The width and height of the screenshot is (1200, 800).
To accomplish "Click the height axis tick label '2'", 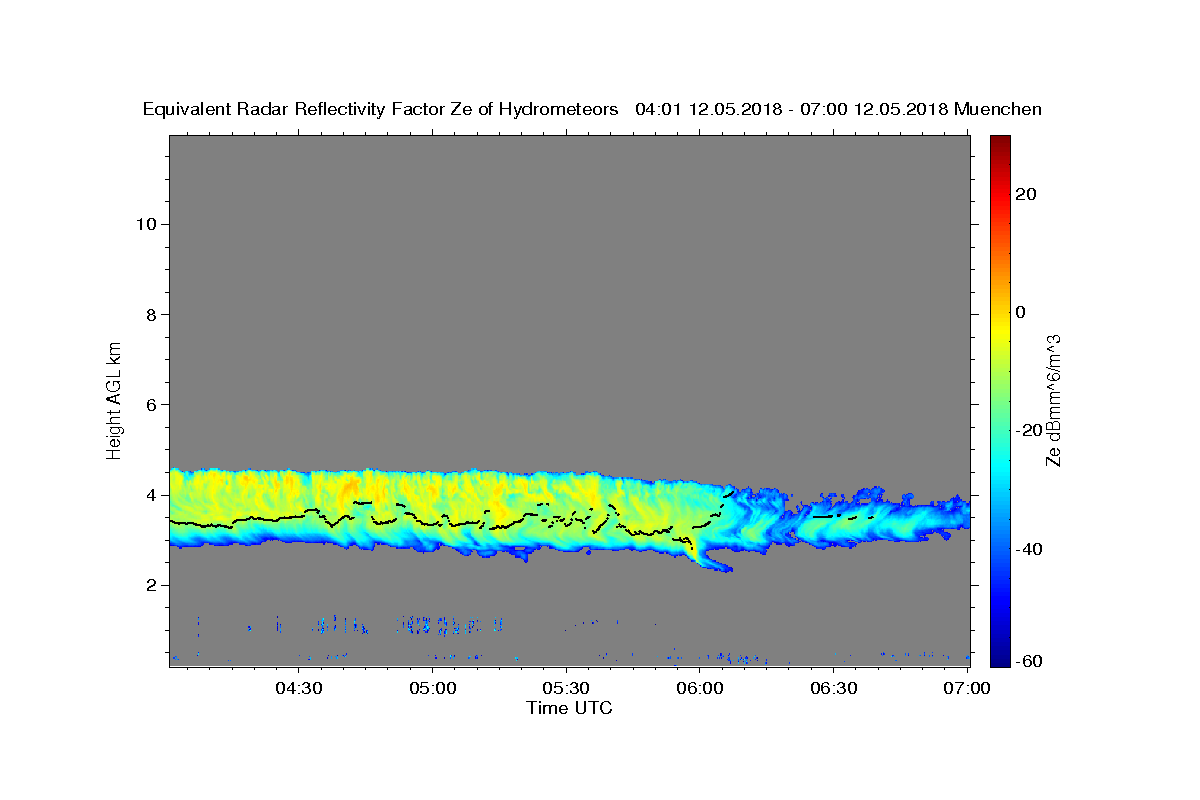I will coord(149,585).
